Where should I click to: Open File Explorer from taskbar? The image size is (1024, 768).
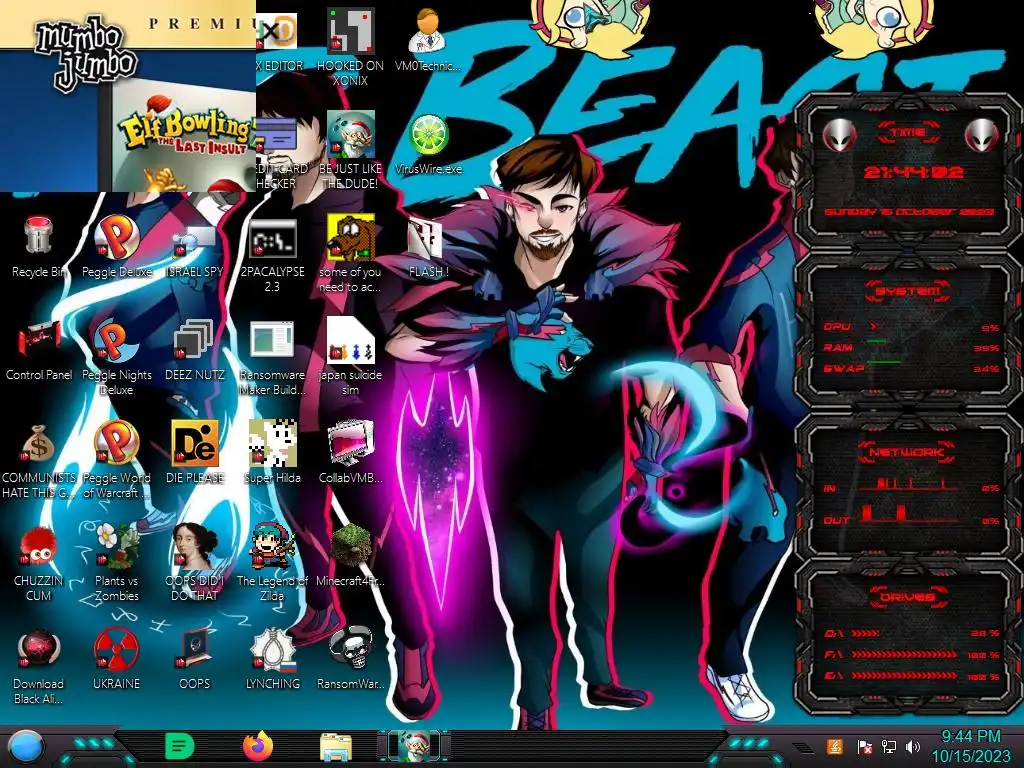coord(336,747)
